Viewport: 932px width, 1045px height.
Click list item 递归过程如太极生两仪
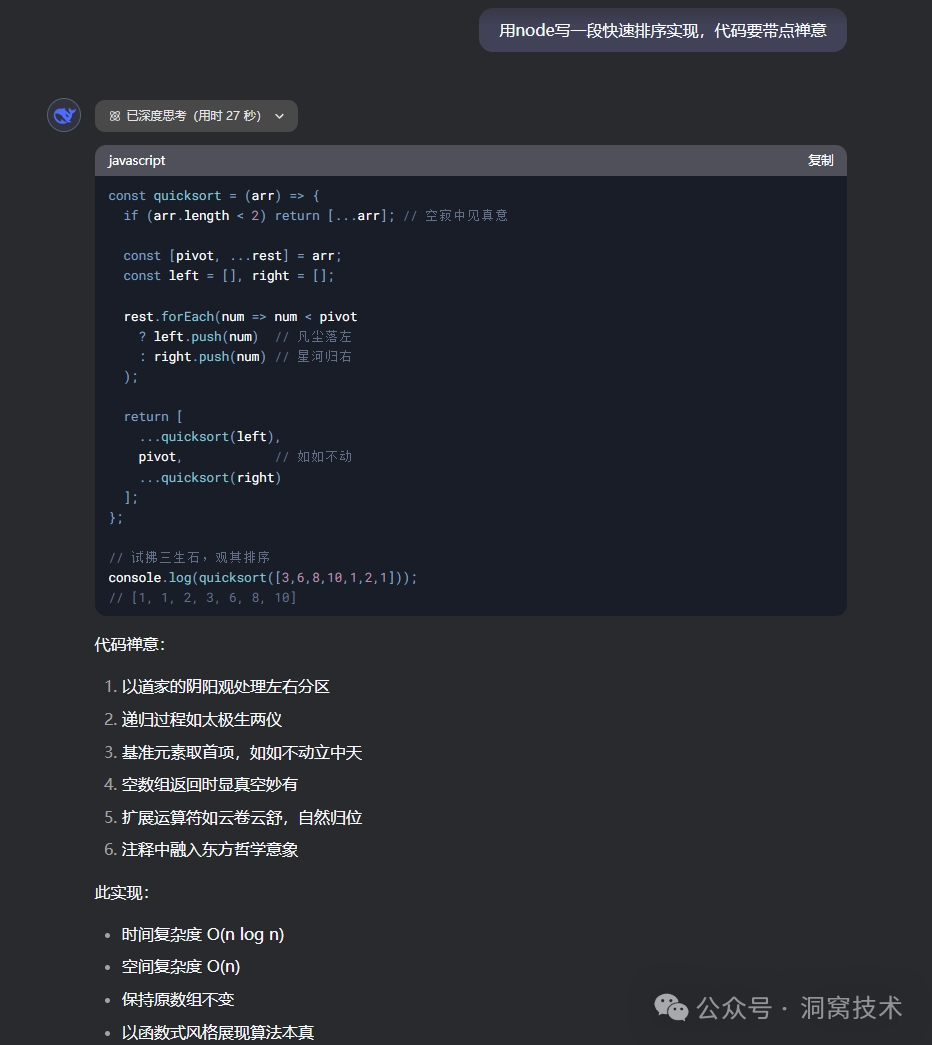tap(201, 720)
